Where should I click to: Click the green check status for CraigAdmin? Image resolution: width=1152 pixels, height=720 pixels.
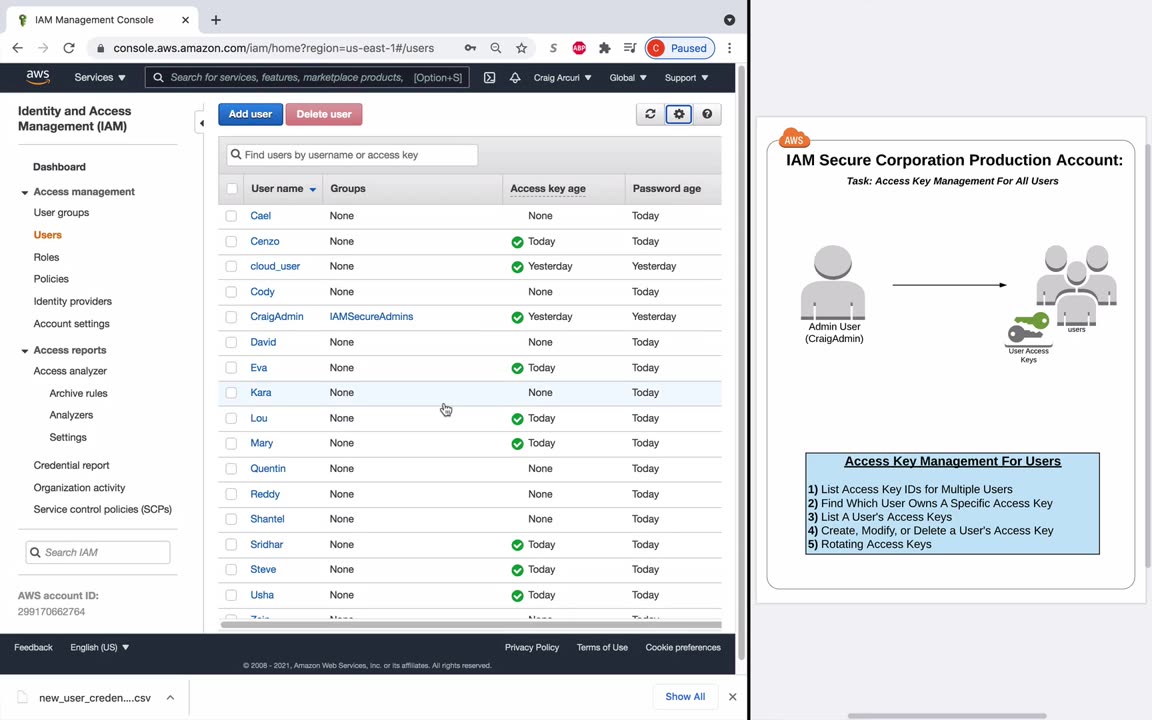click(x=517, y=317)
